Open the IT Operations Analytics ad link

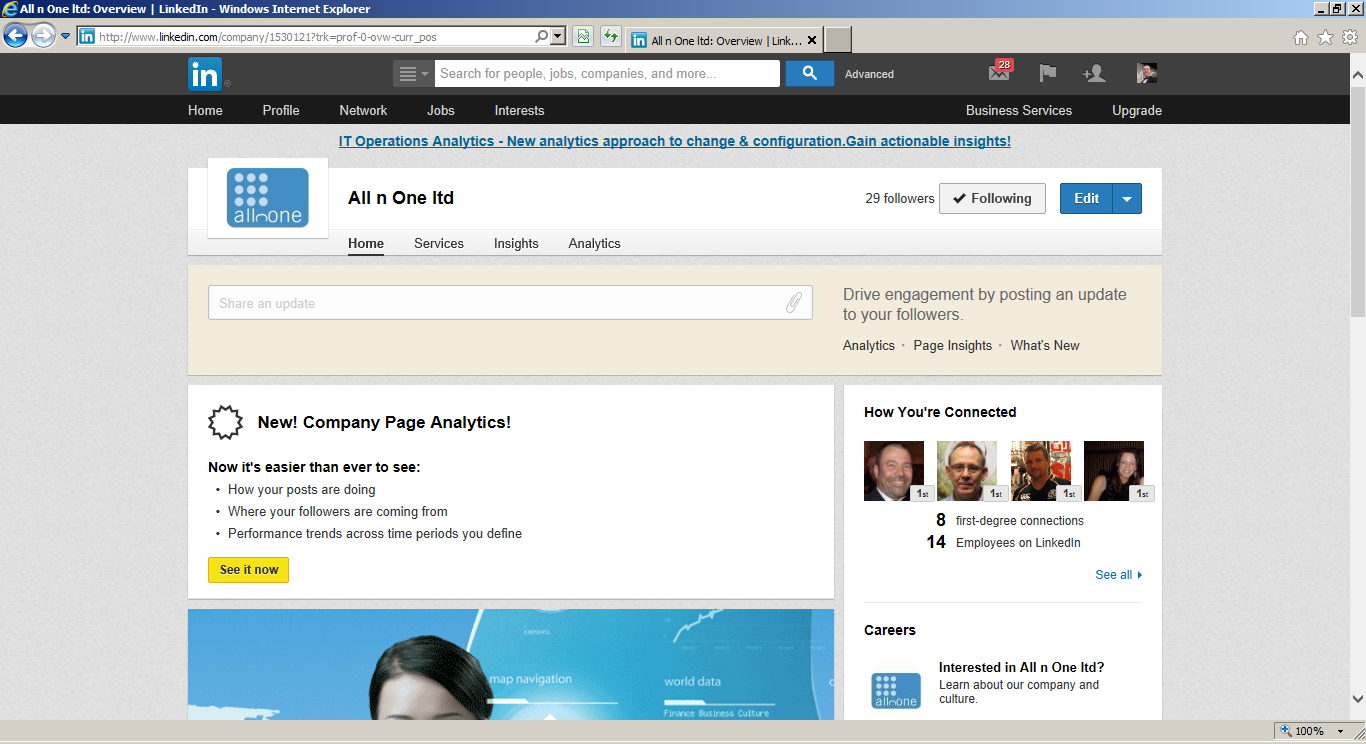[x=675, y=141]
